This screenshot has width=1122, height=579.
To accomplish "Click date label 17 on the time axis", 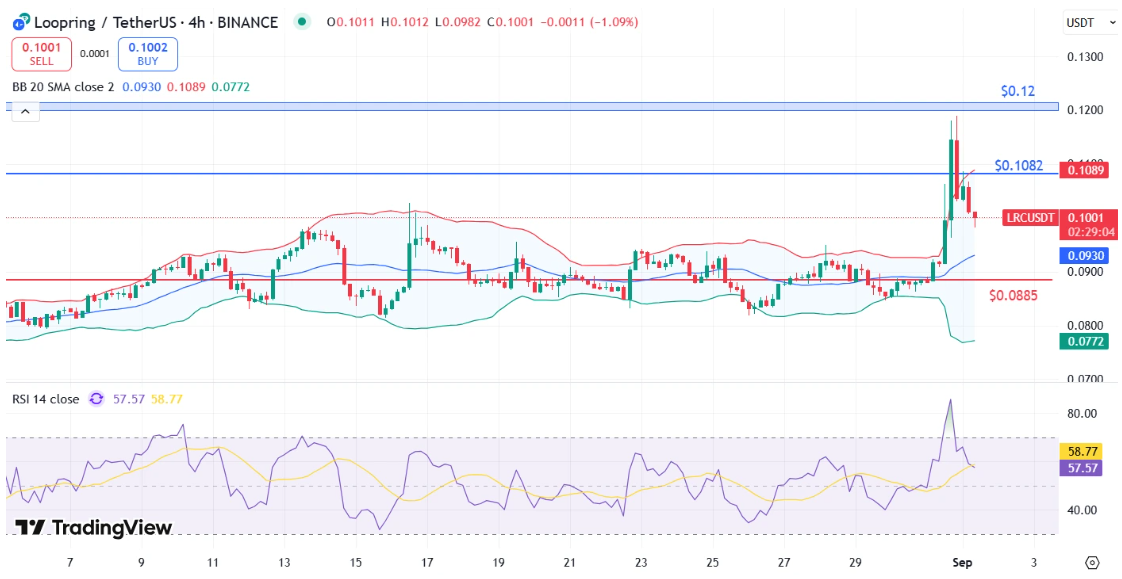I will (427, 562).
